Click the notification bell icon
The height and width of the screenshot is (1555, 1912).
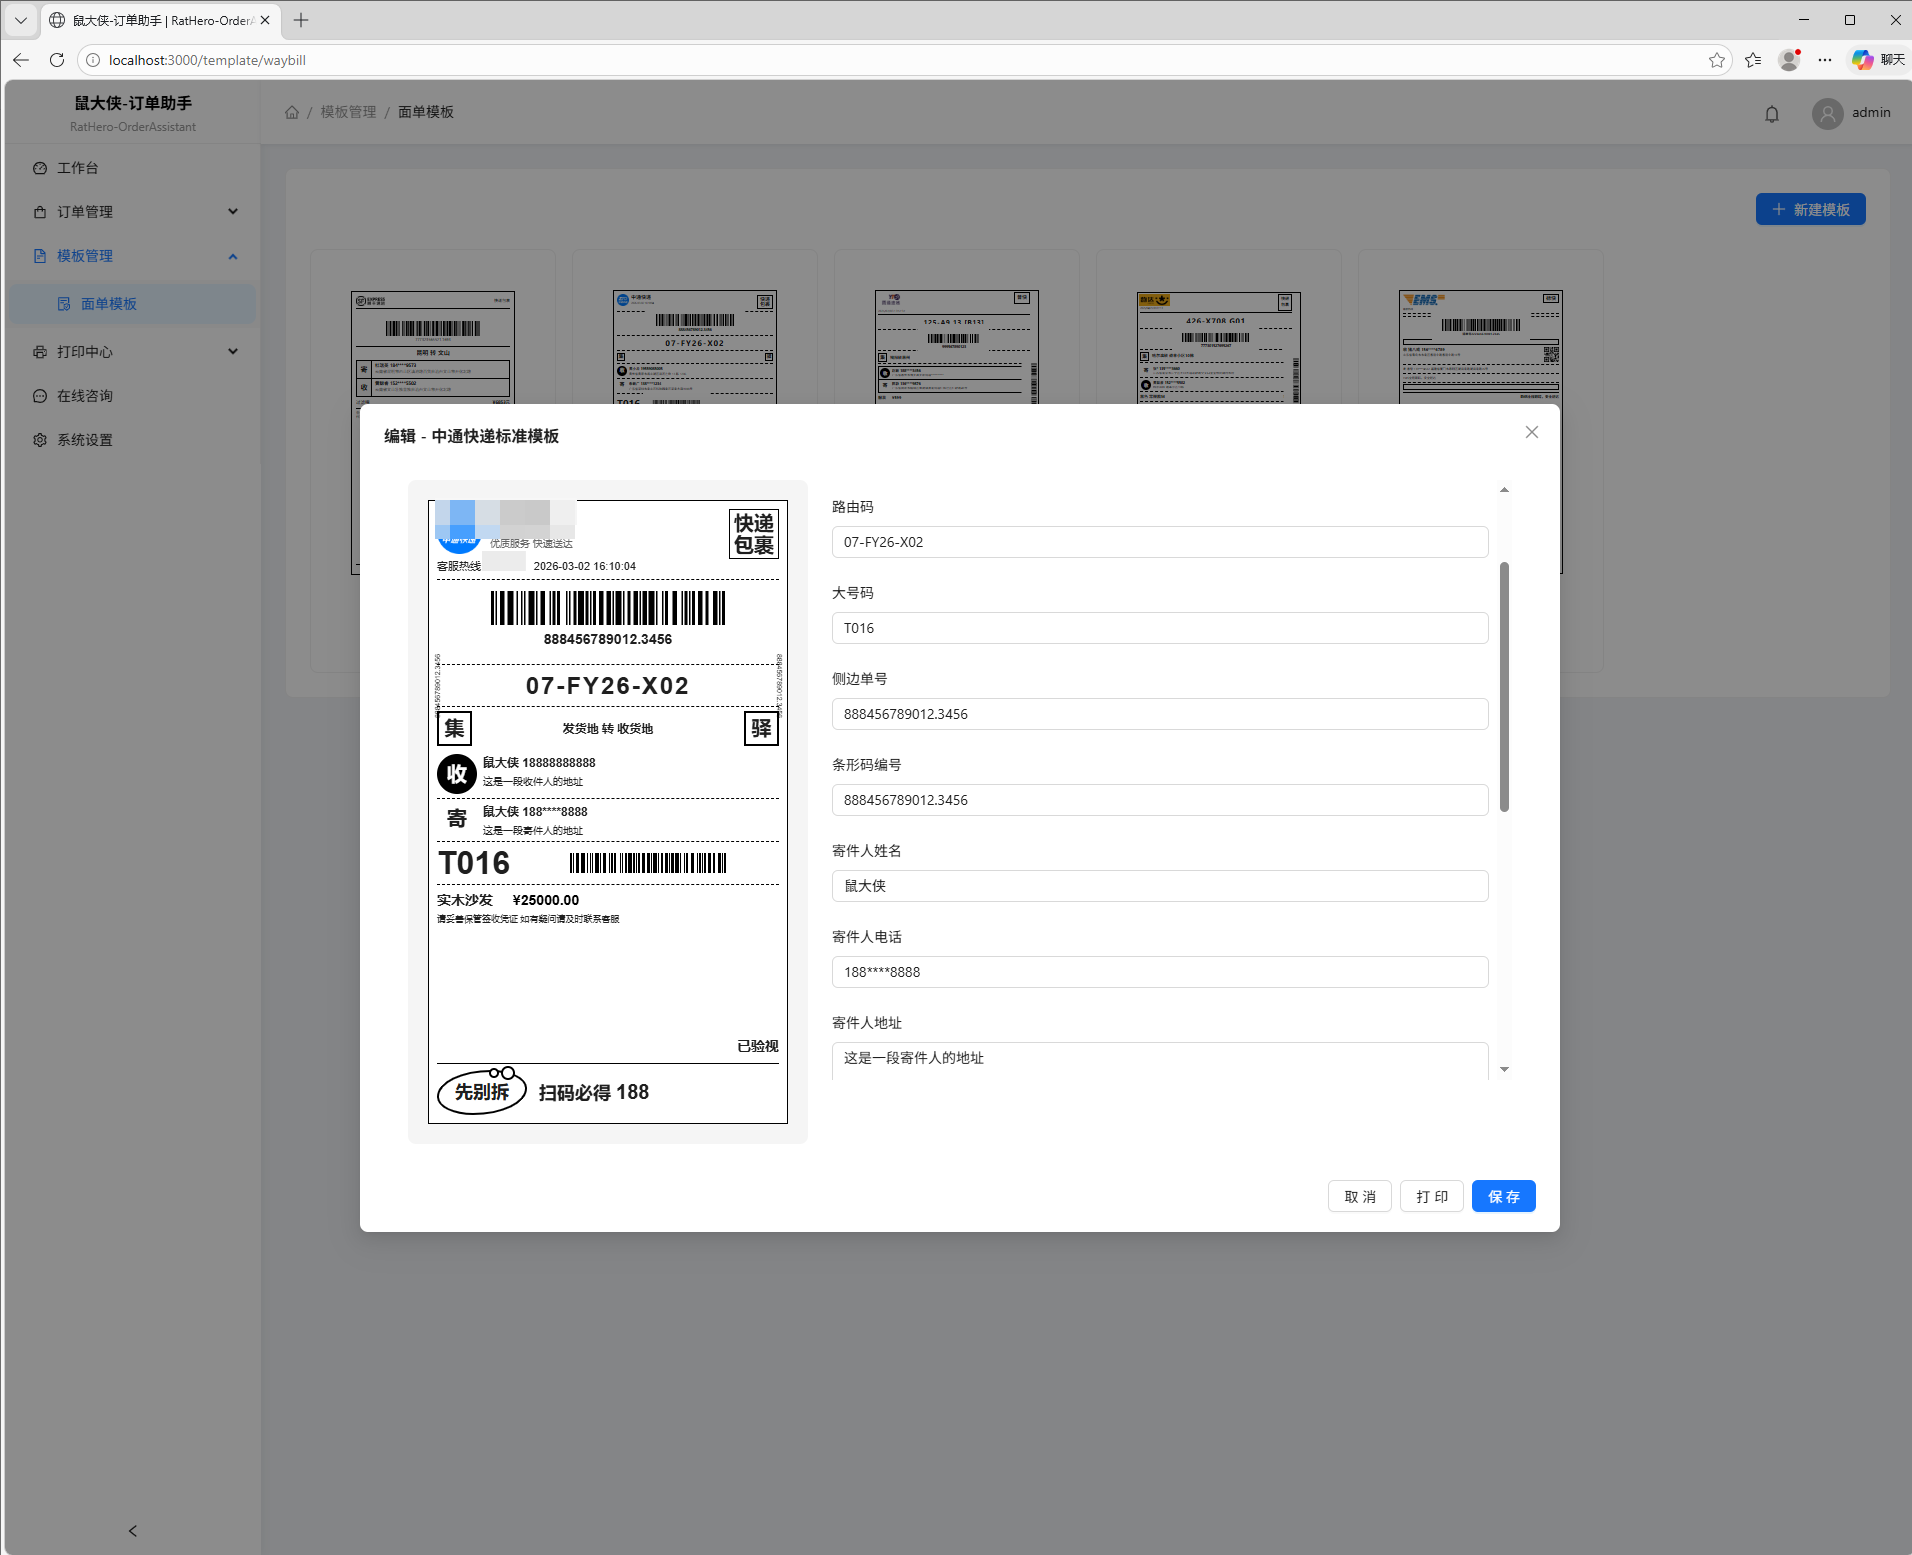[x=1771, y=114]
